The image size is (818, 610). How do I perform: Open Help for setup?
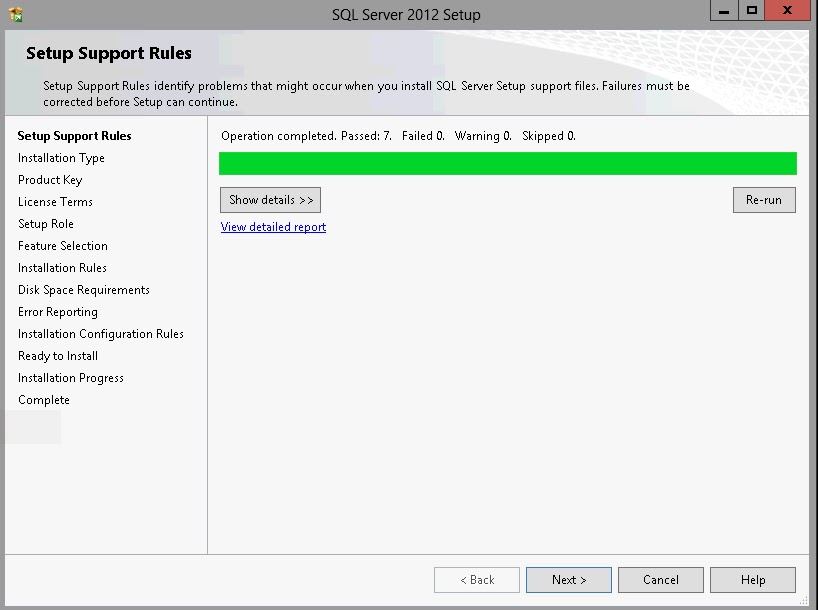coord(753,580)
